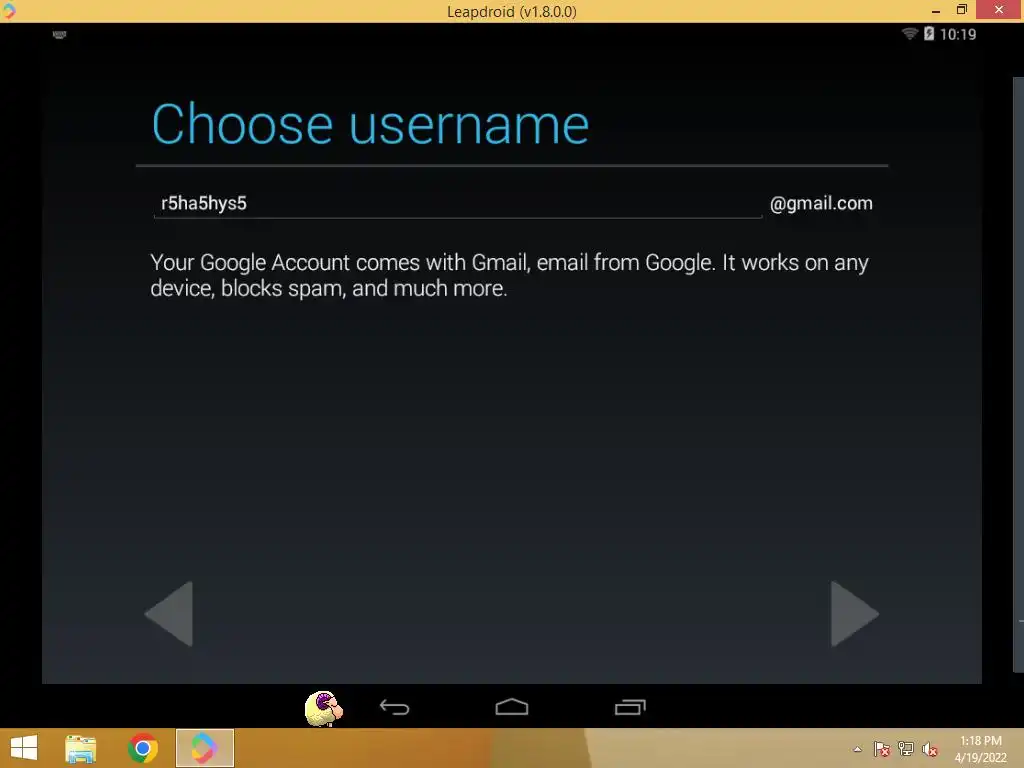Tap the Android home navigation icon
The height and width of the screenshot is (768, 1024).
(x=511, y=707)
